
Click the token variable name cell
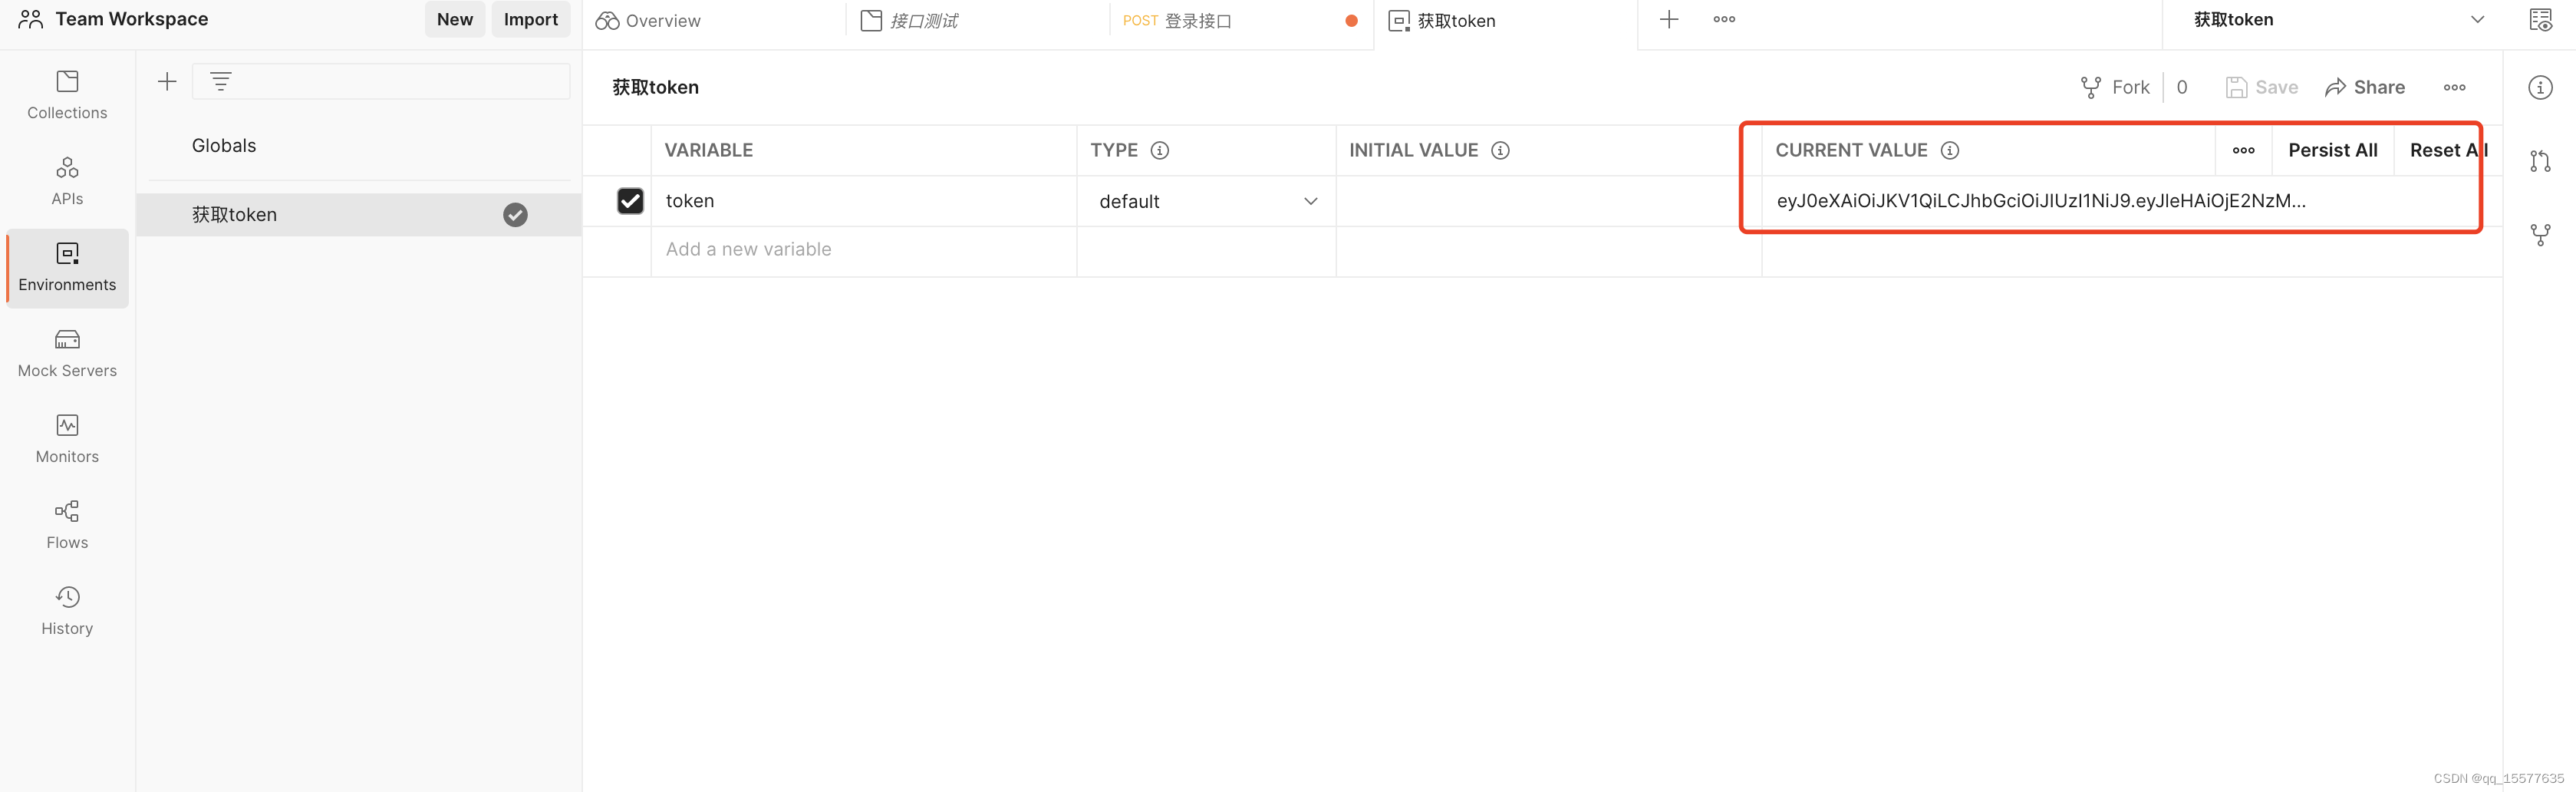[x=864, y=201]
